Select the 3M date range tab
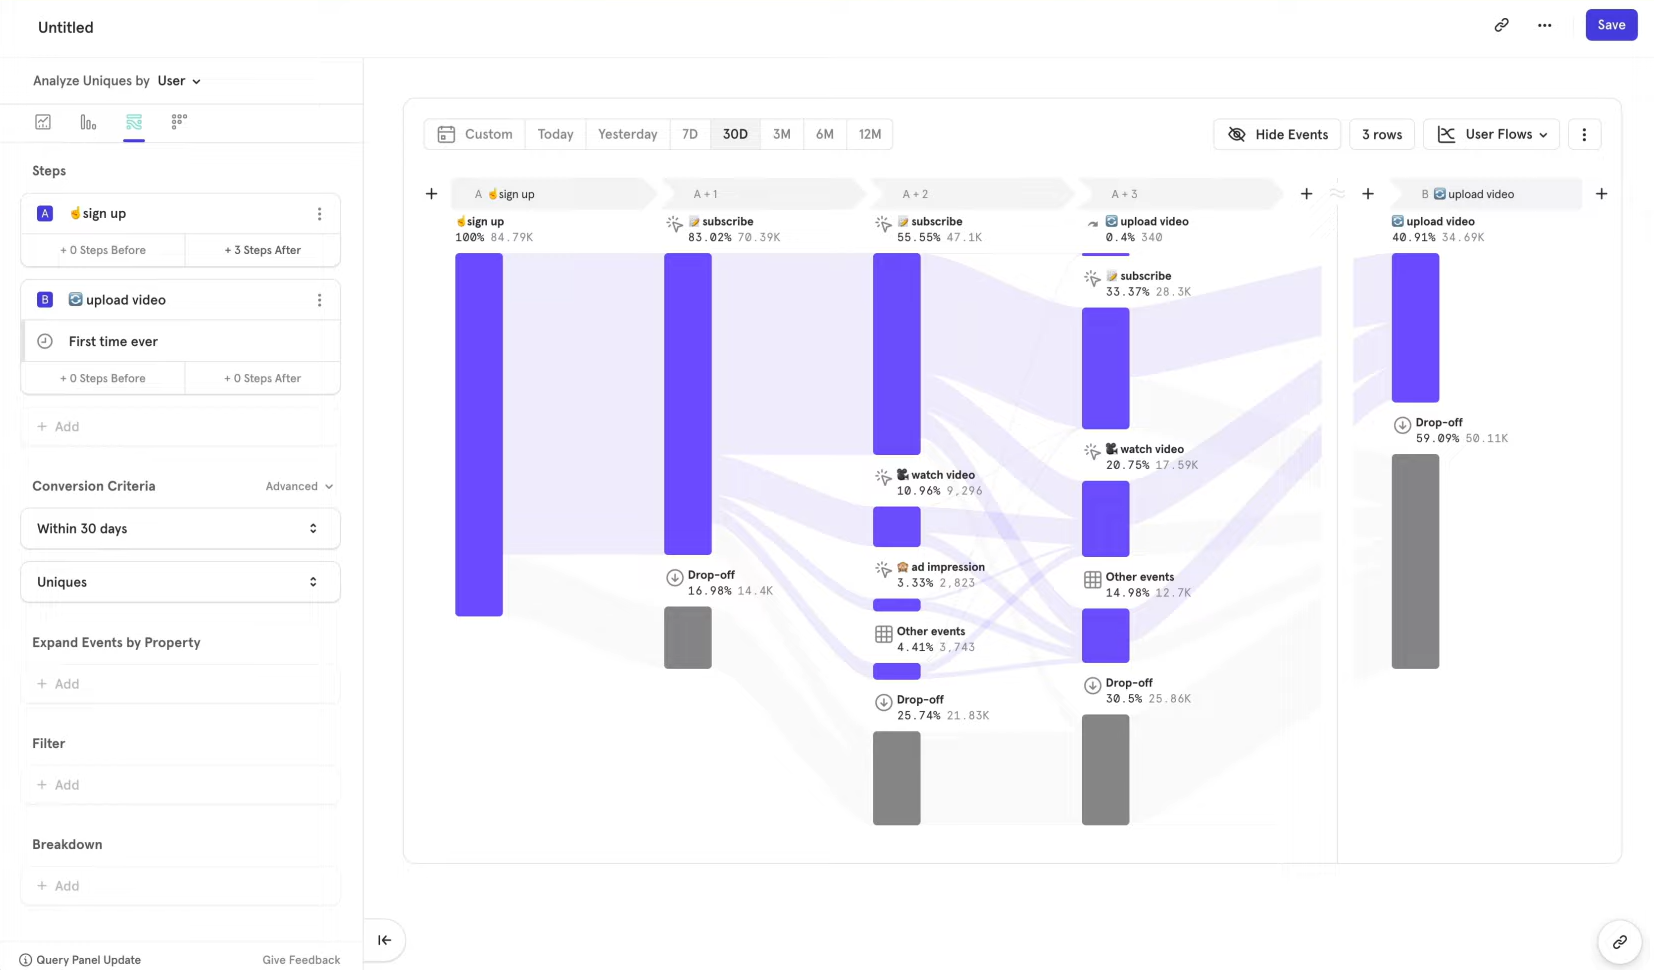Viewport: 1654px width, 970px height. click(x=782, y=134)
